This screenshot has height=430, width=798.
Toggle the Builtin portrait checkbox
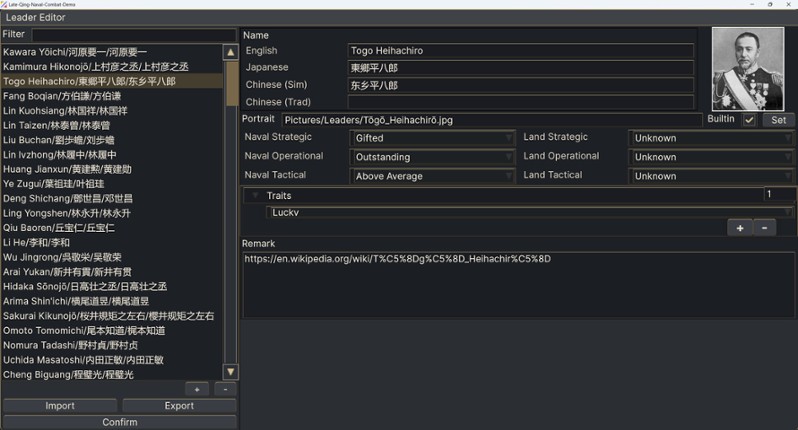pos(749,120)
